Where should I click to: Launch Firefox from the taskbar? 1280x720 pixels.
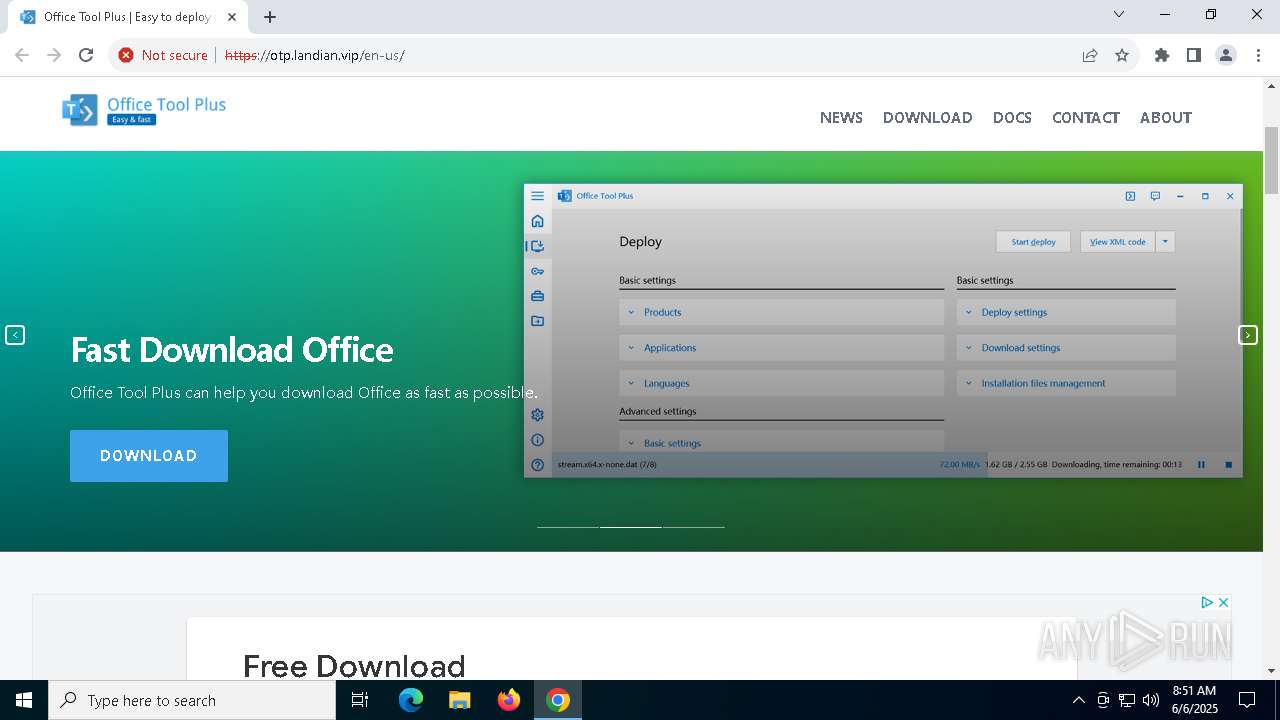pos(509,700)
